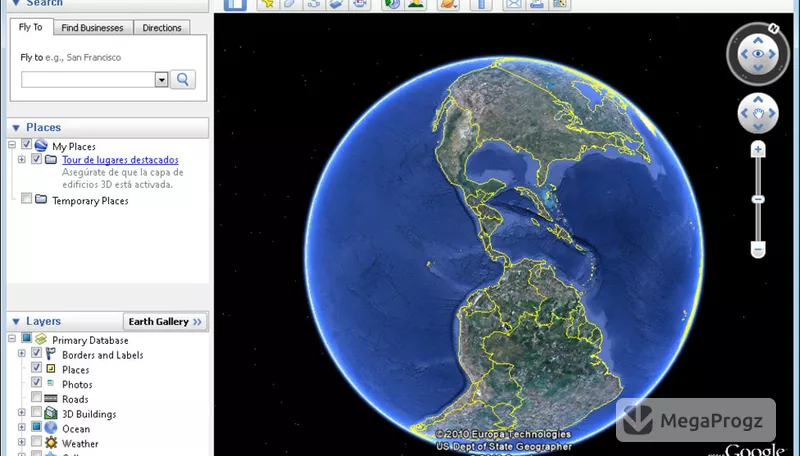The width and height of the screenshot is (800, 456).
Task: Switch to the Fly To tab
Action: (x=31, y=27)
